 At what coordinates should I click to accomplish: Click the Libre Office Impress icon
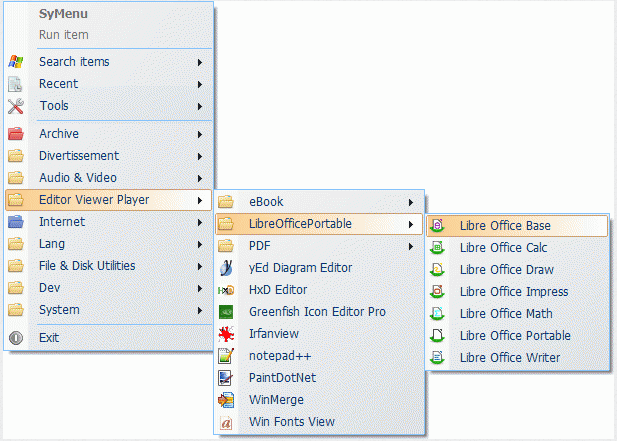click(437, 292)
